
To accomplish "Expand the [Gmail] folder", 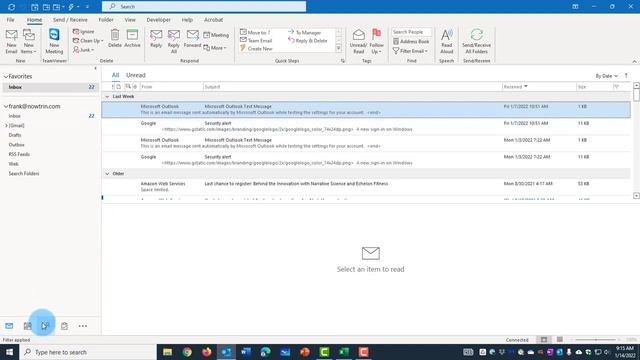I will [6, 126].
